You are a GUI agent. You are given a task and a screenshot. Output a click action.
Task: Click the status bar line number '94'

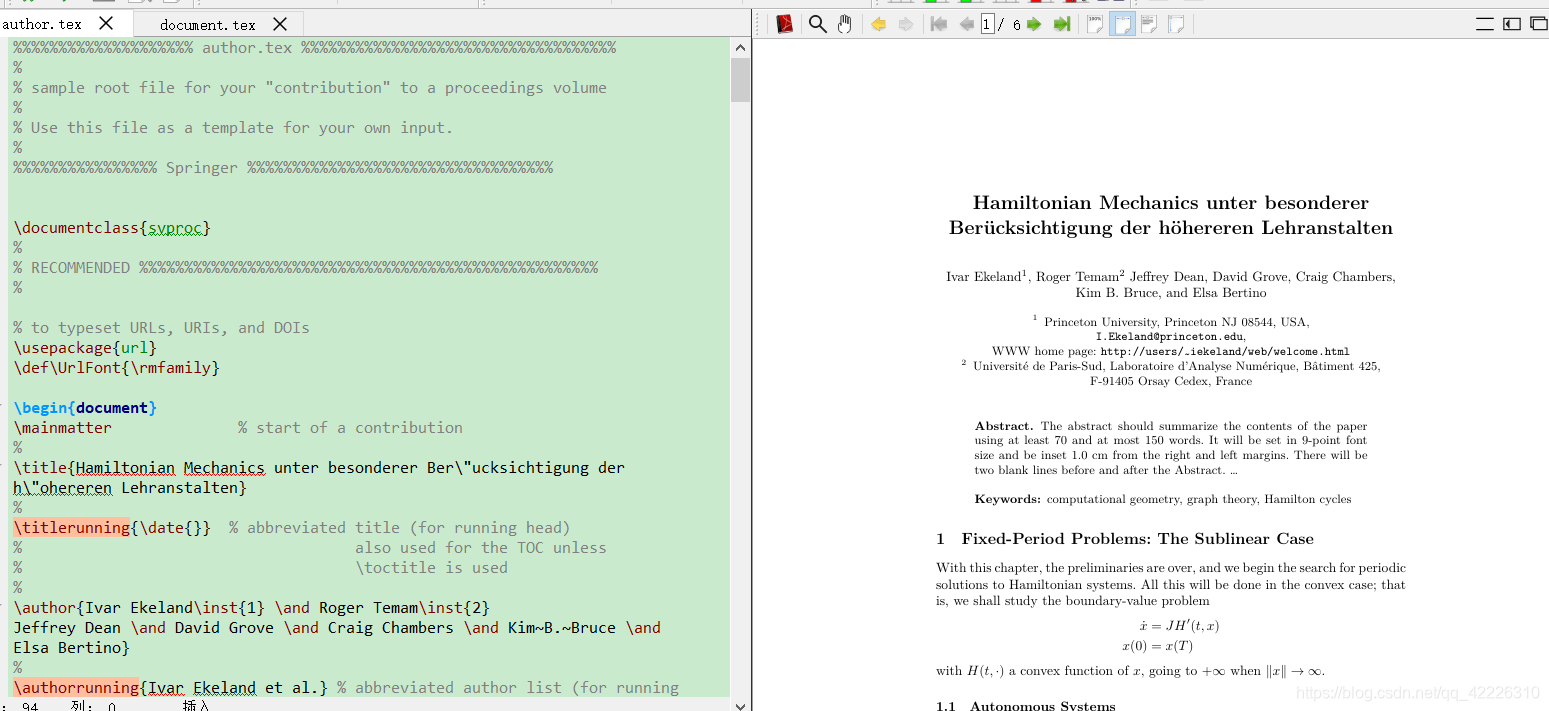coord(29,706)
